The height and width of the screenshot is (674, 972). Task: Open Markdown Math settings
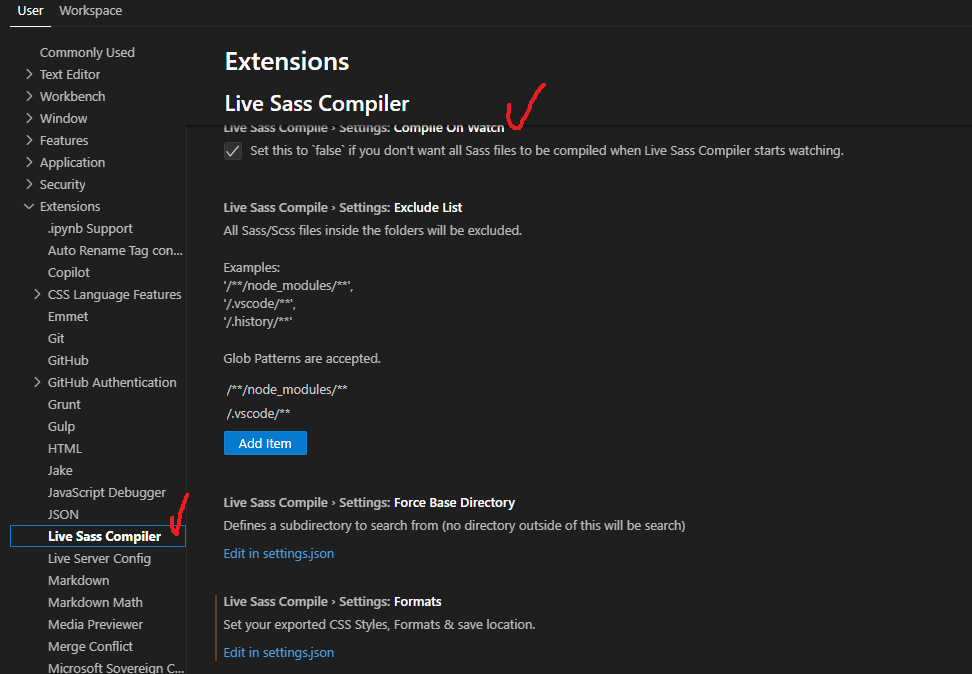pos(95,603)
